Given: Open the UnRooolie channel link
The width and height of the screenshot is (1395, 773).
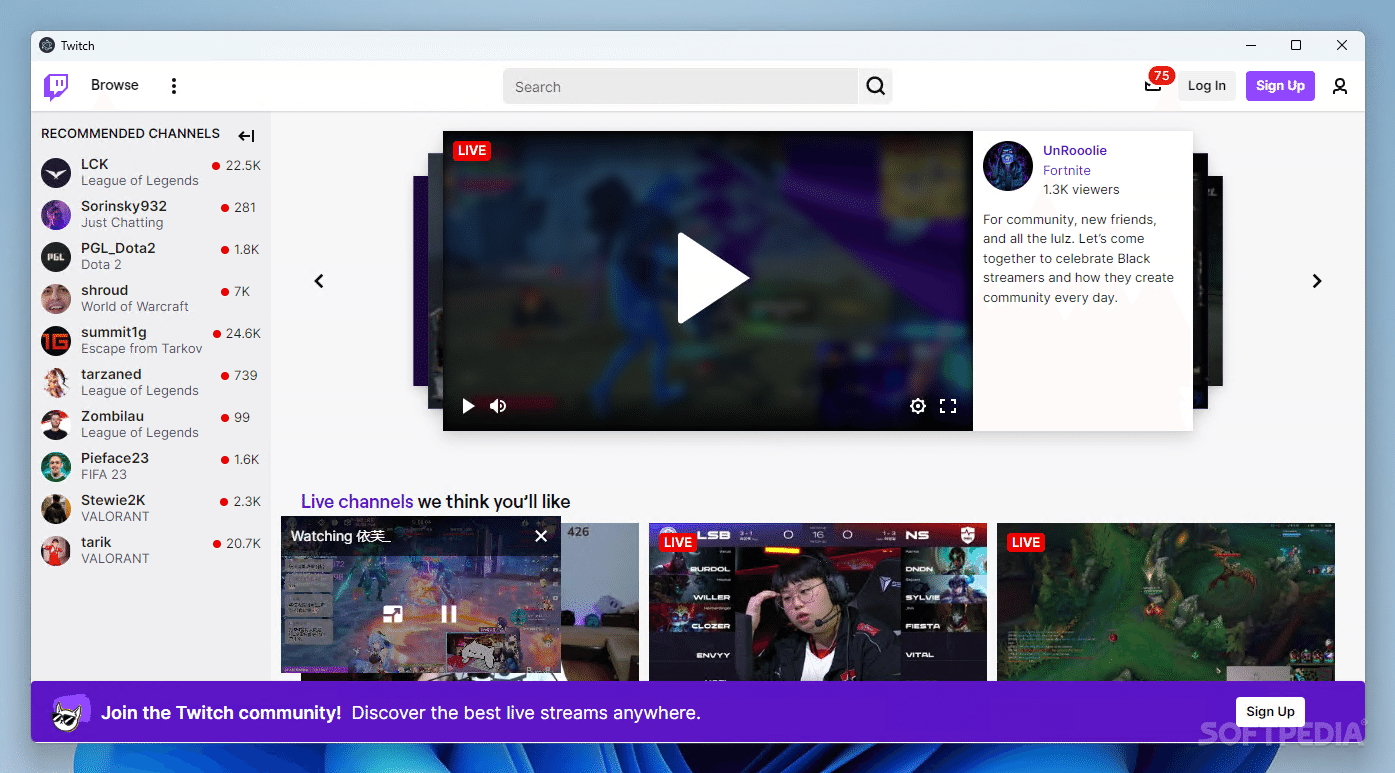Looking at the screenshot, I should click(1075, 150).
